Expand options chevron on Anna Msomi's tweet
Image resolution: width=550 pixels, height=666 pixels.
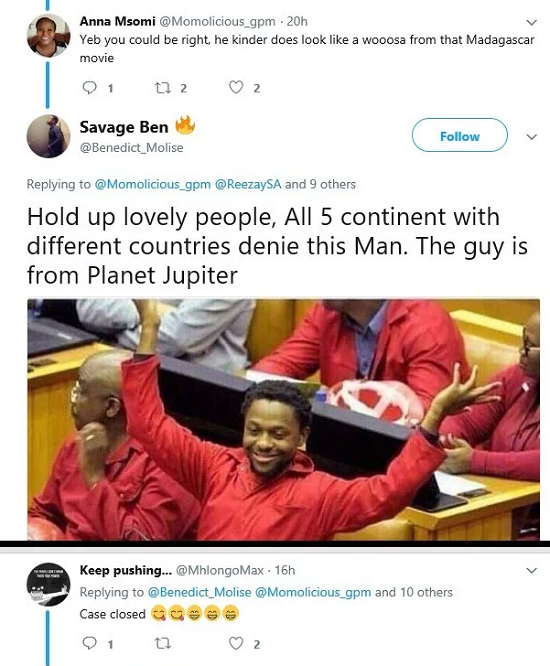[531, 22]
